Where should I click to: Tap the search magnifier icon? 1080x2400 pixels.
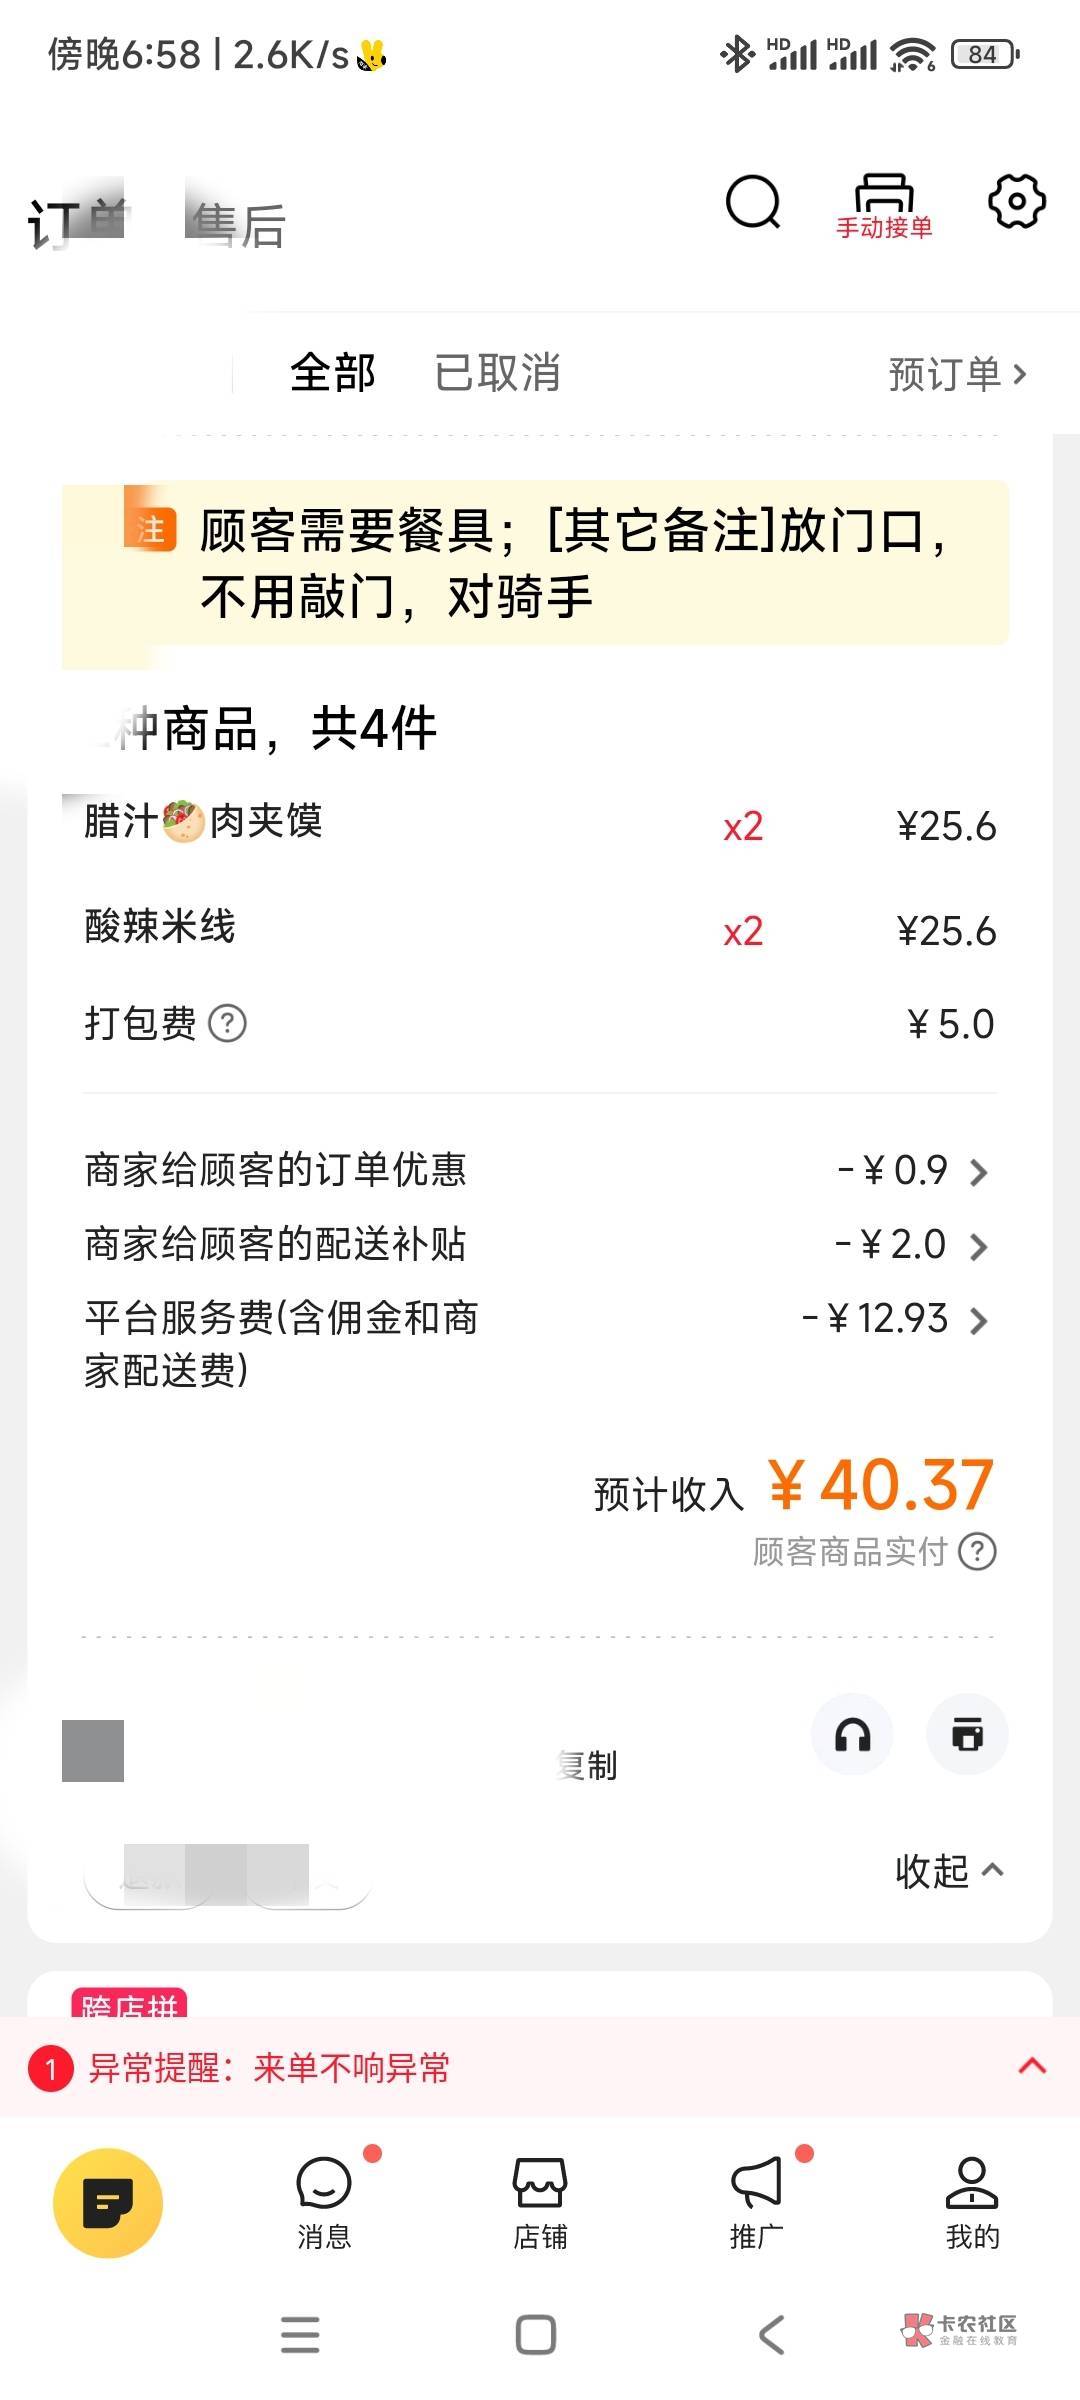pyautogui.click(x=752, y=203)
